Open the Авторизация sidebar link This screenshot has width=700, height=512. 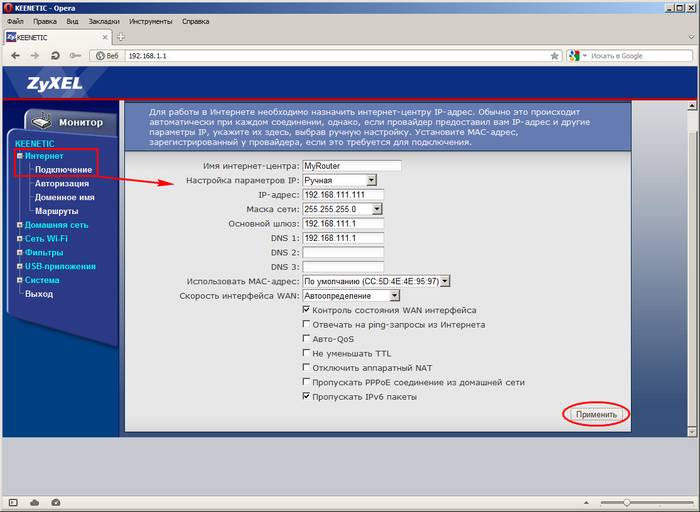(x=62, y=184)
